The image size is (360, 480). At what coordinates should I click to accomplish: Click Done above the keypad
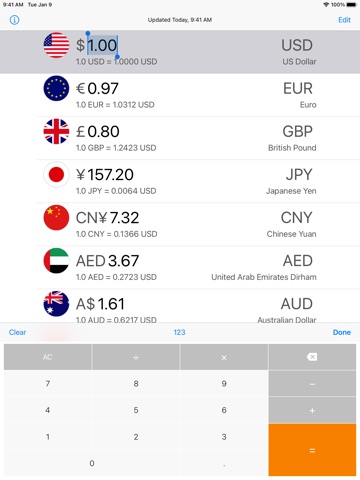click(x=342, y=332)
